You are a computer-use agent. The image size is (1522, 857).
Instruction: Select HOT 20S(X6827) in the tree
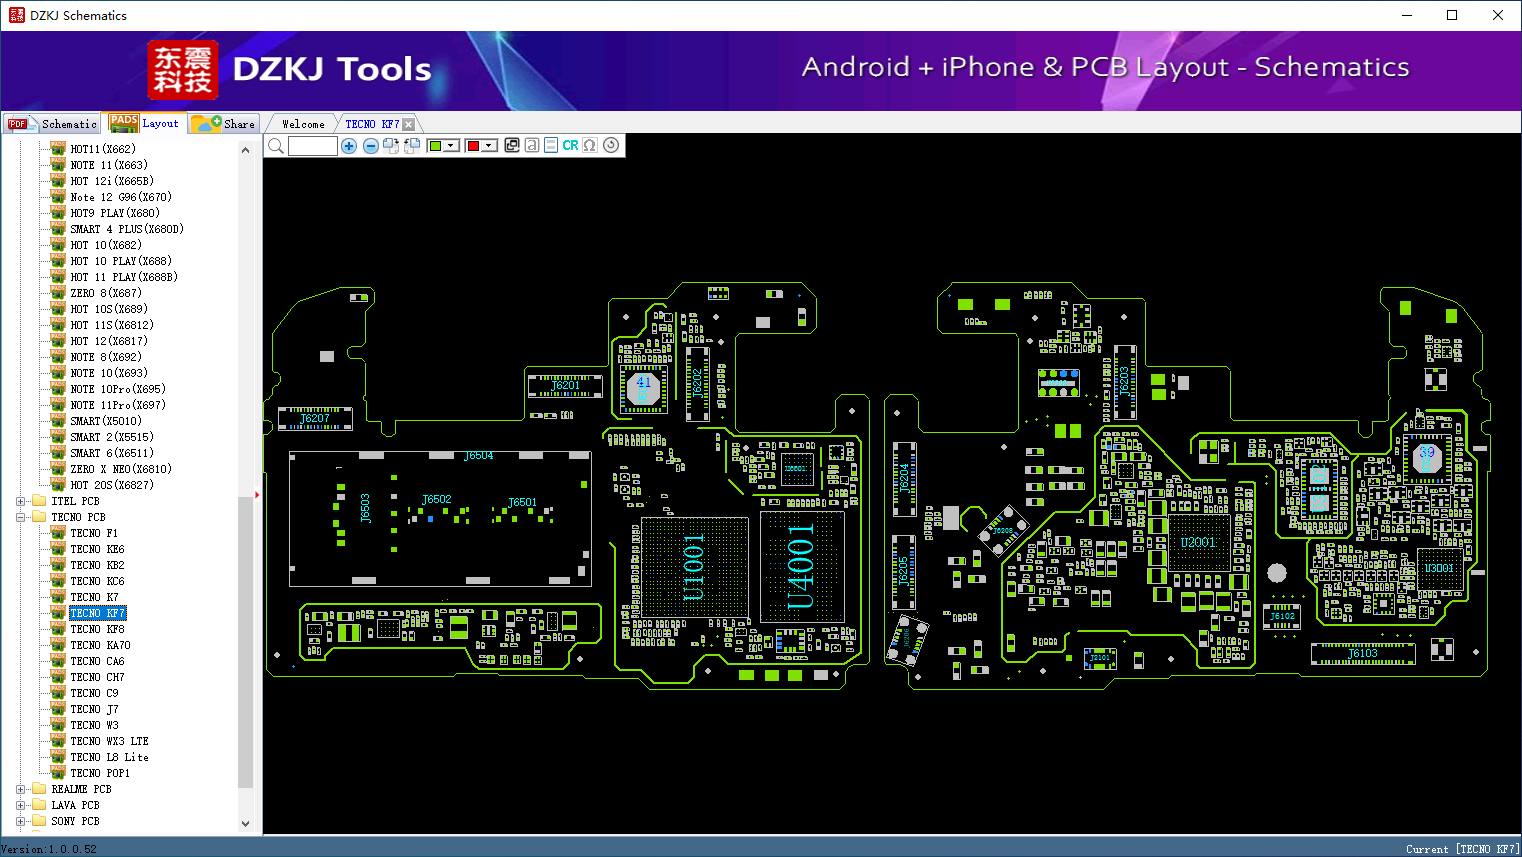pyautogui.click(x=112, y=485)
